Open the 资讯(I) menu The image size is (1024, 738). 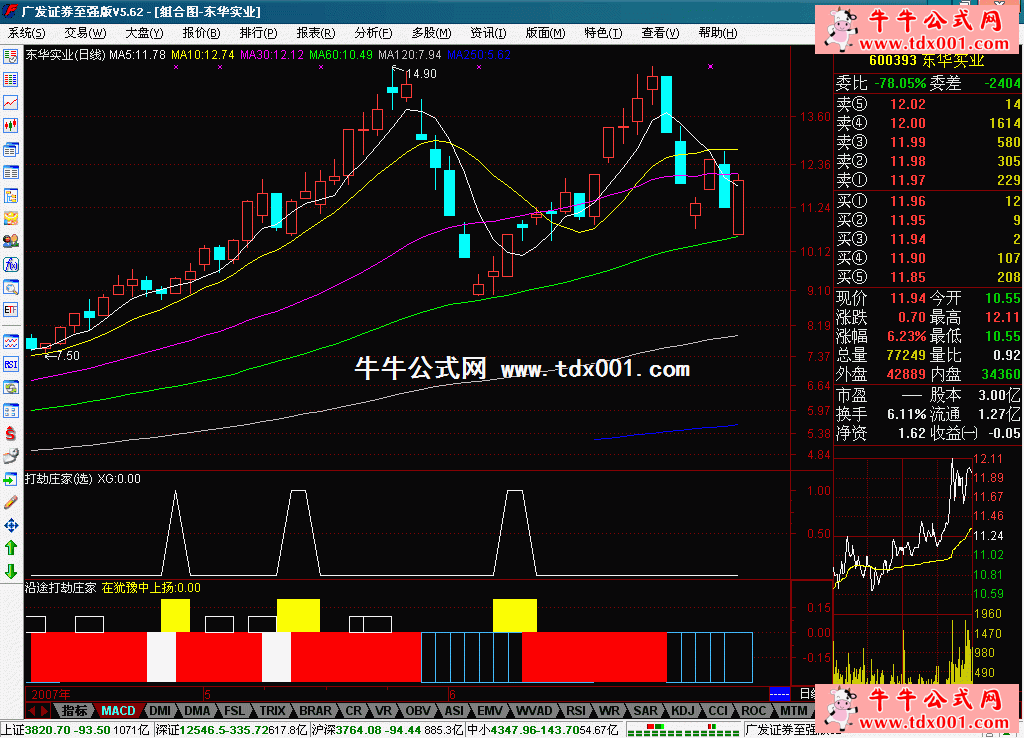[x=488, y=33]
